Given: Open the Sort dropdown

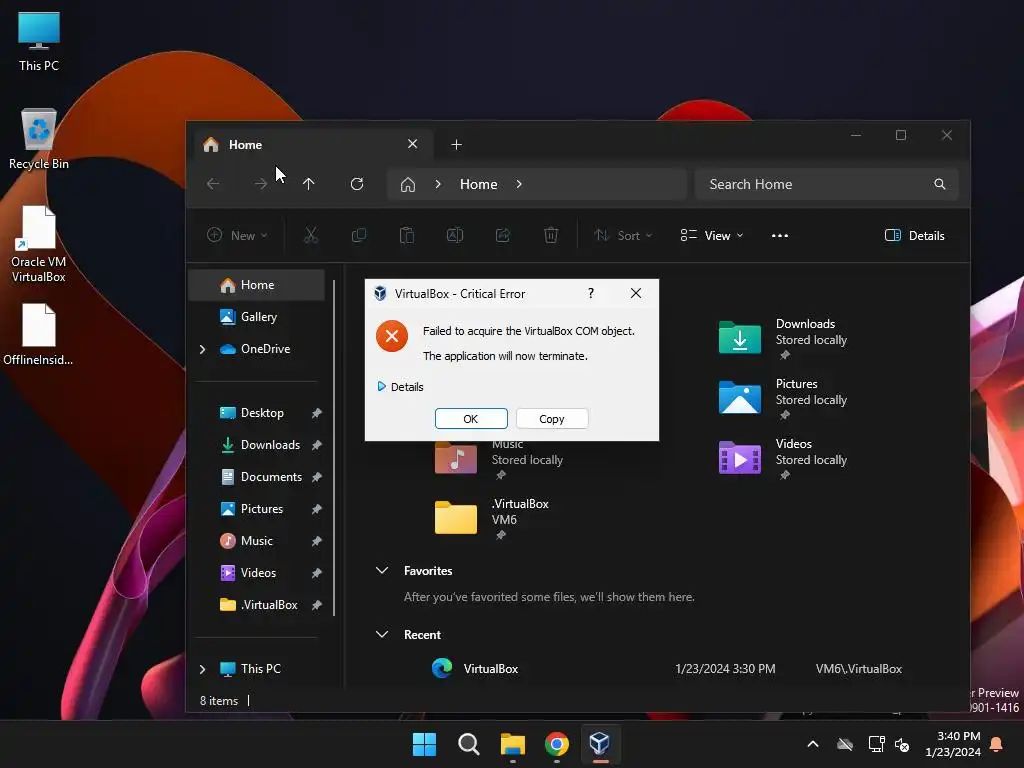Looking at the screenshot, I should click(623, 236).
